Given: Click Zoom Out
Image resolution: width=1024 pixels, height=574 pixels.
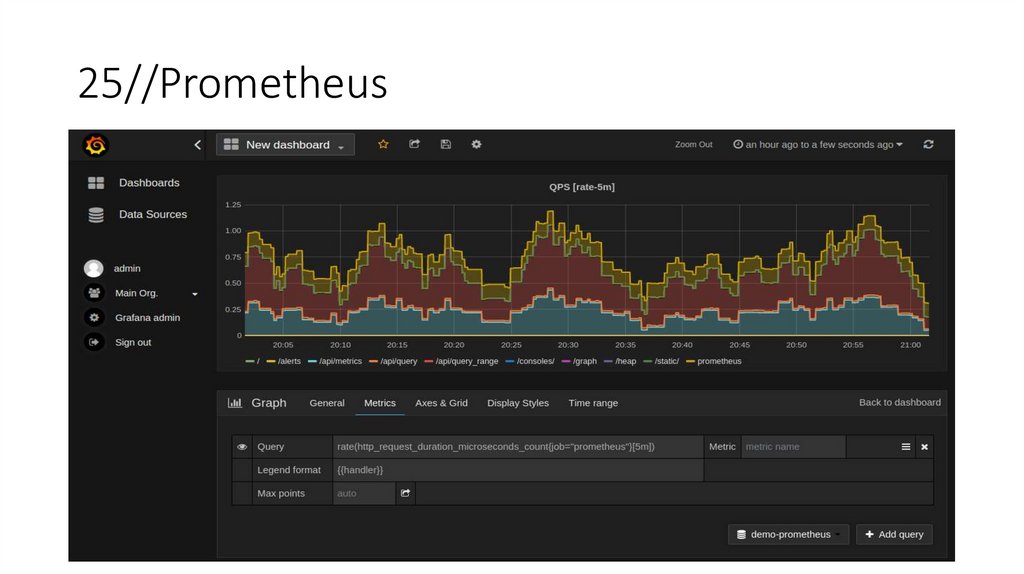Looking at the screenshot, I should (694, 144).
